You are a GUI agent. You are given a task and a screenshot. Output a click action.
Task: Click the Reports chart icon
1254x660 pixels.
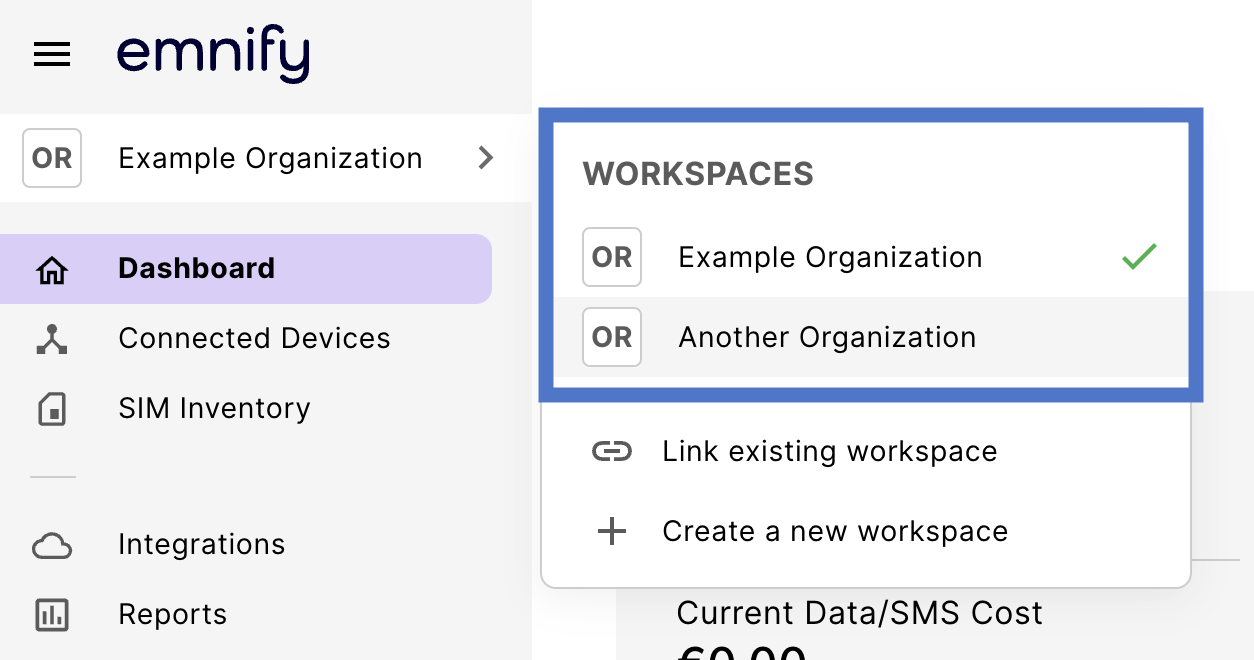[52, 615]
